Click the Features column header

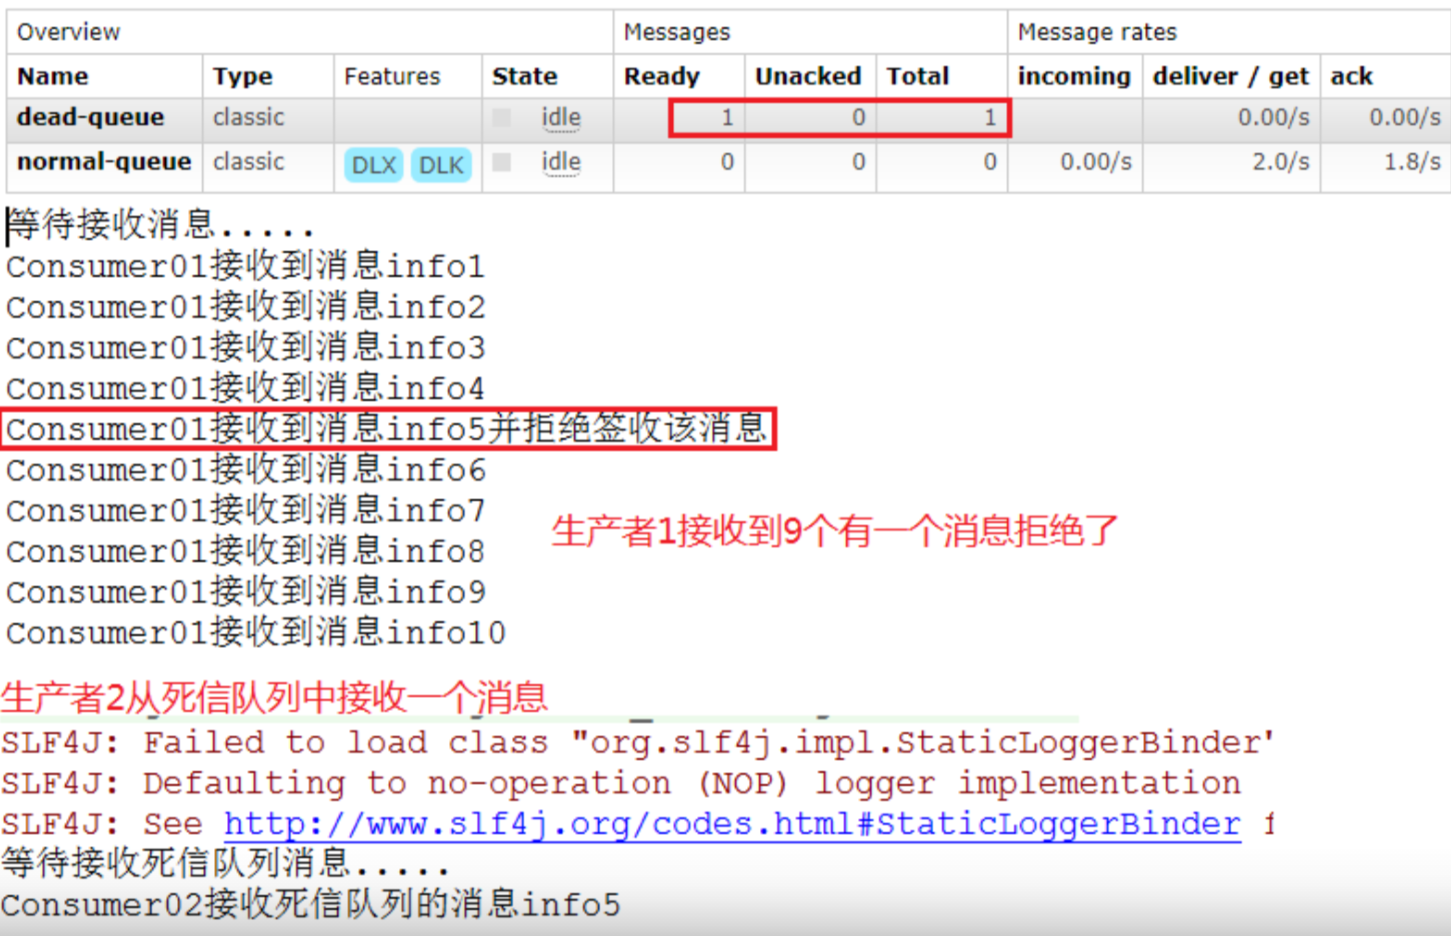coord(392,76)
